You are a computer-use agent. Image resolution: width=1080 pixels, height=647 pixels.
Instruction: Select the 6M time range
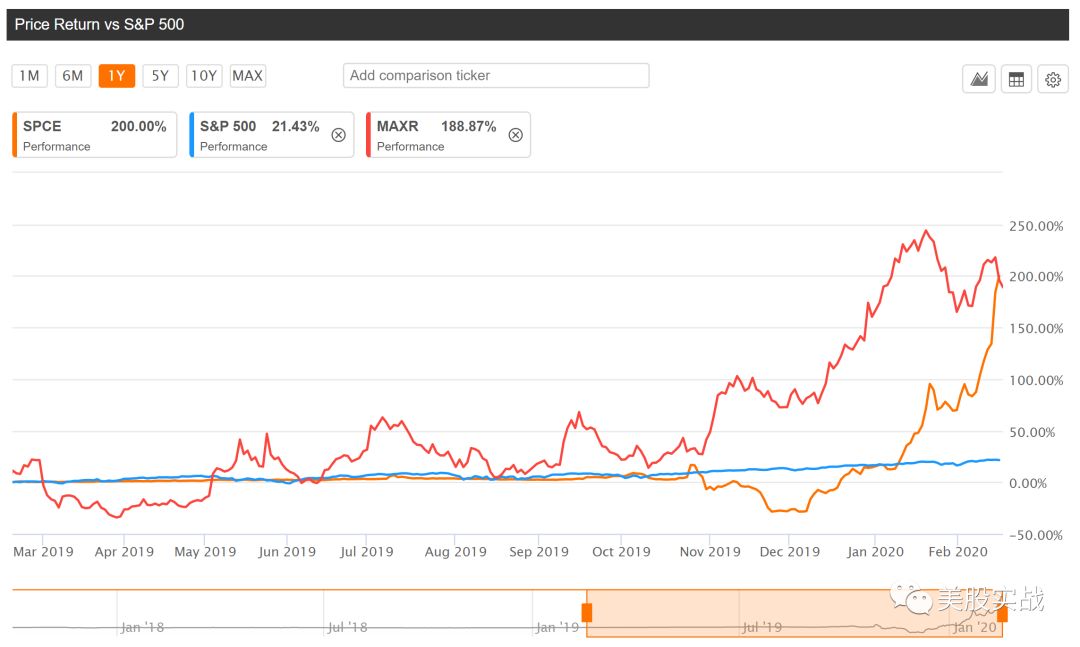click(x=73, y=76)
